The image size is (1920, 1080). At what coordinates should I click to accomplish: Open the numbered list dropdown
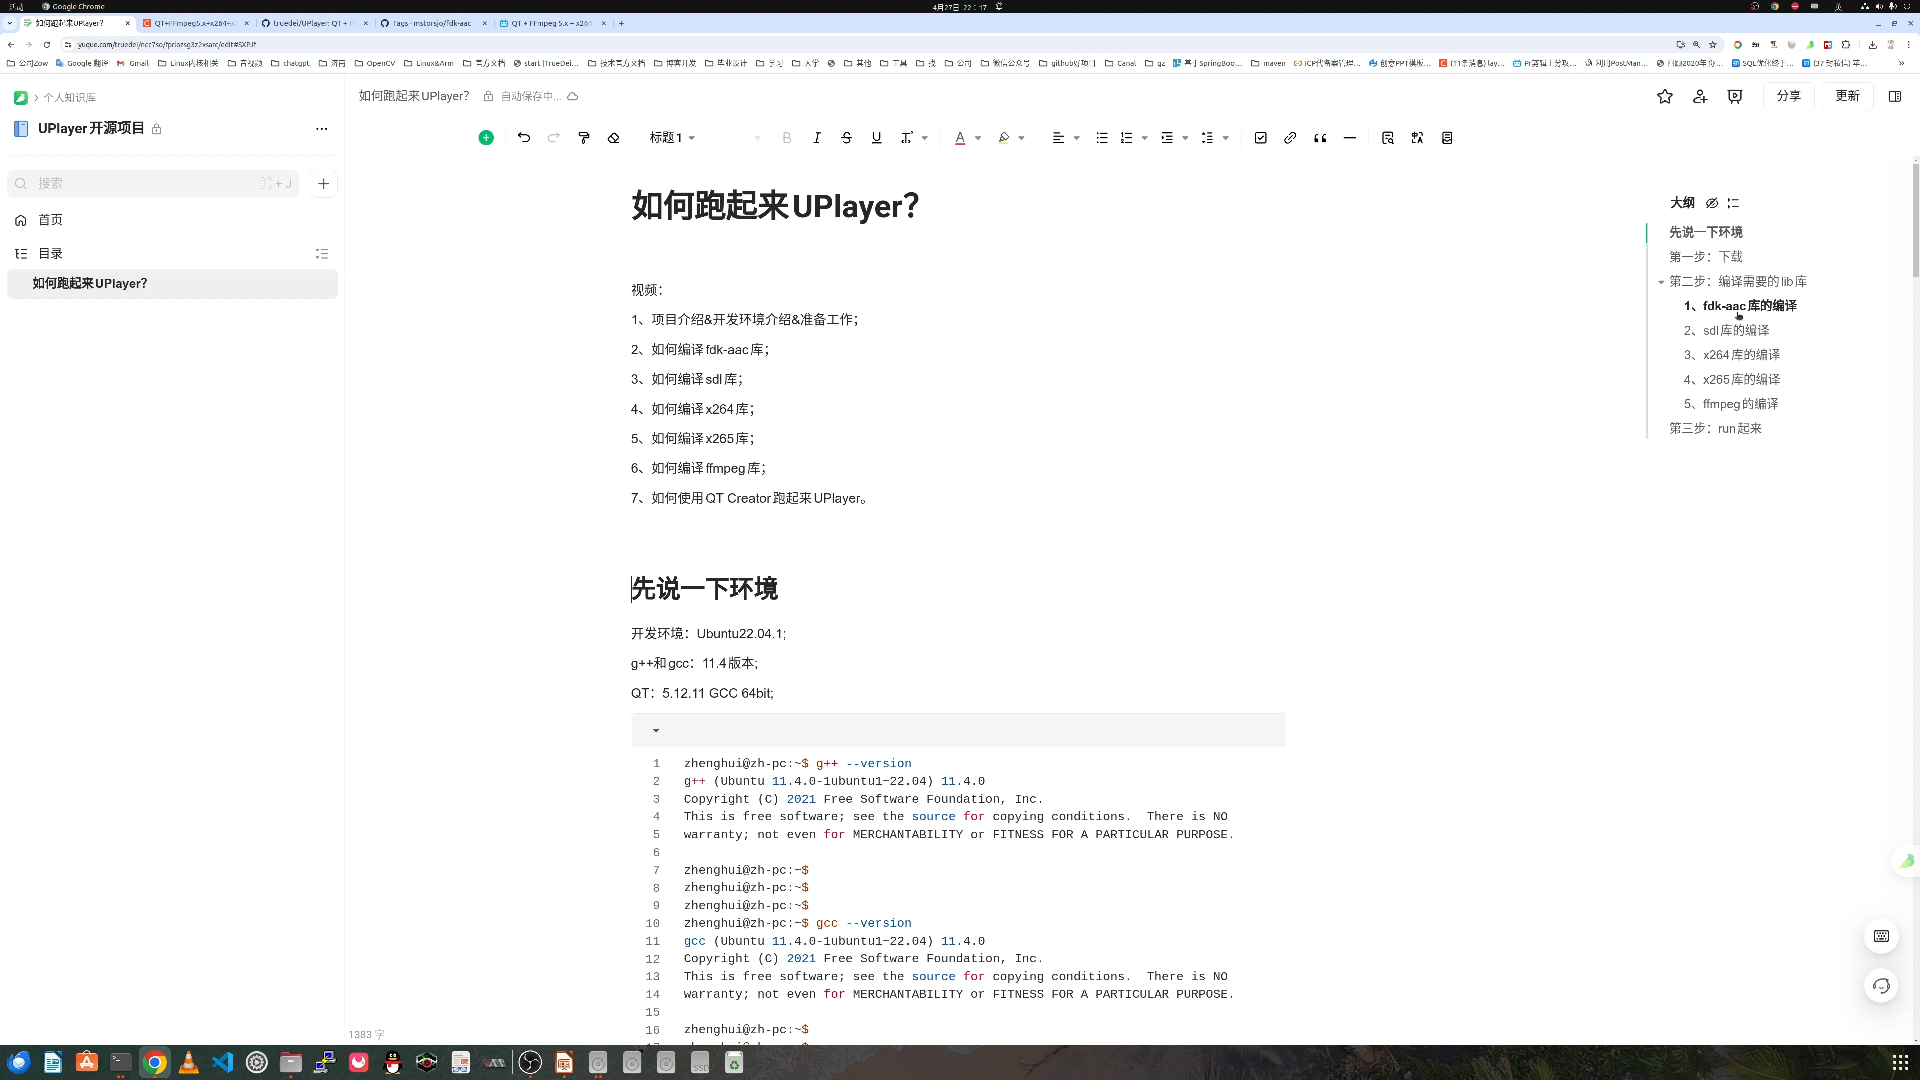click(x=1145, y=138)
